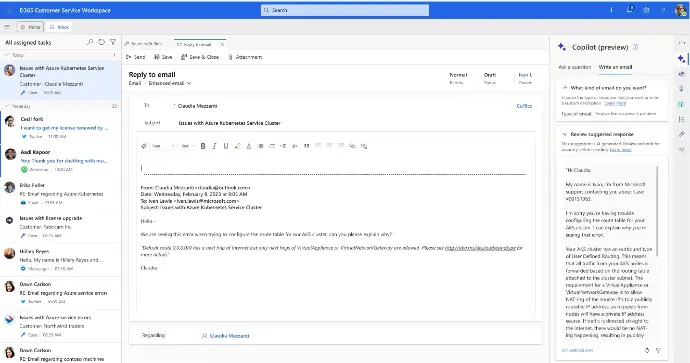This screenshot has width=690, height=363.
Task: Switch to the Home session tab
Action: click(30, 27)
